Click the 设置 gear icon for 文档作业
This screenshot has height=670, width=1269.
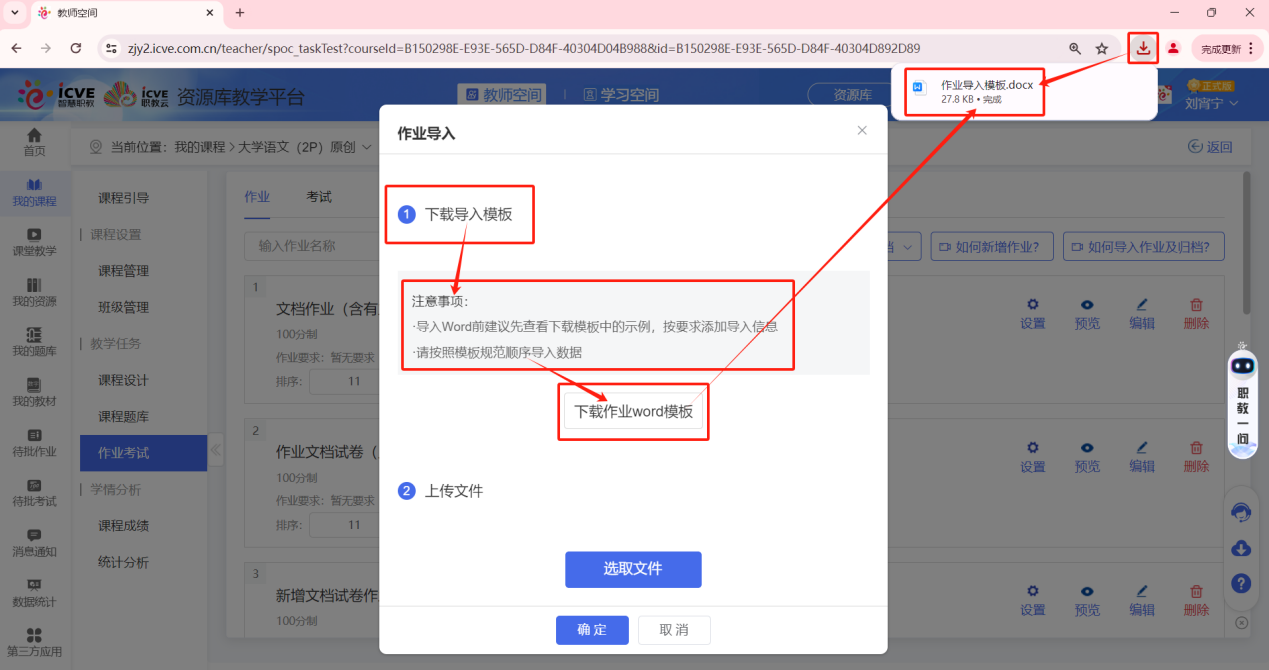coord(1032,311)
